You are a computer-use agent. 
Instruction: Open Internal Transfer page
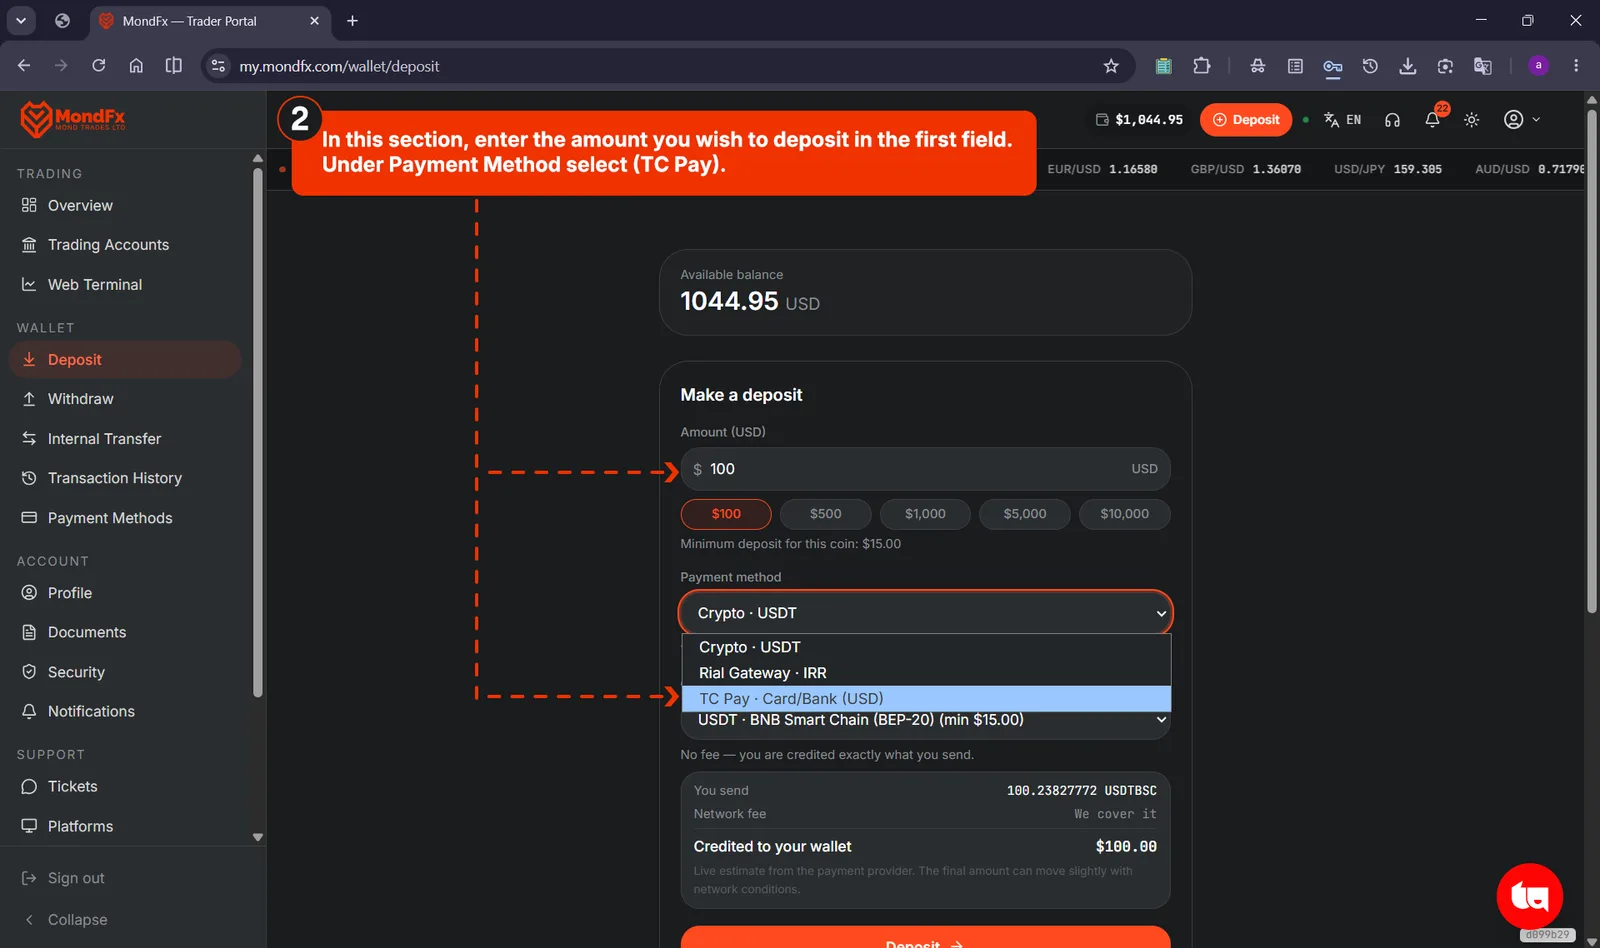[125, 439]
